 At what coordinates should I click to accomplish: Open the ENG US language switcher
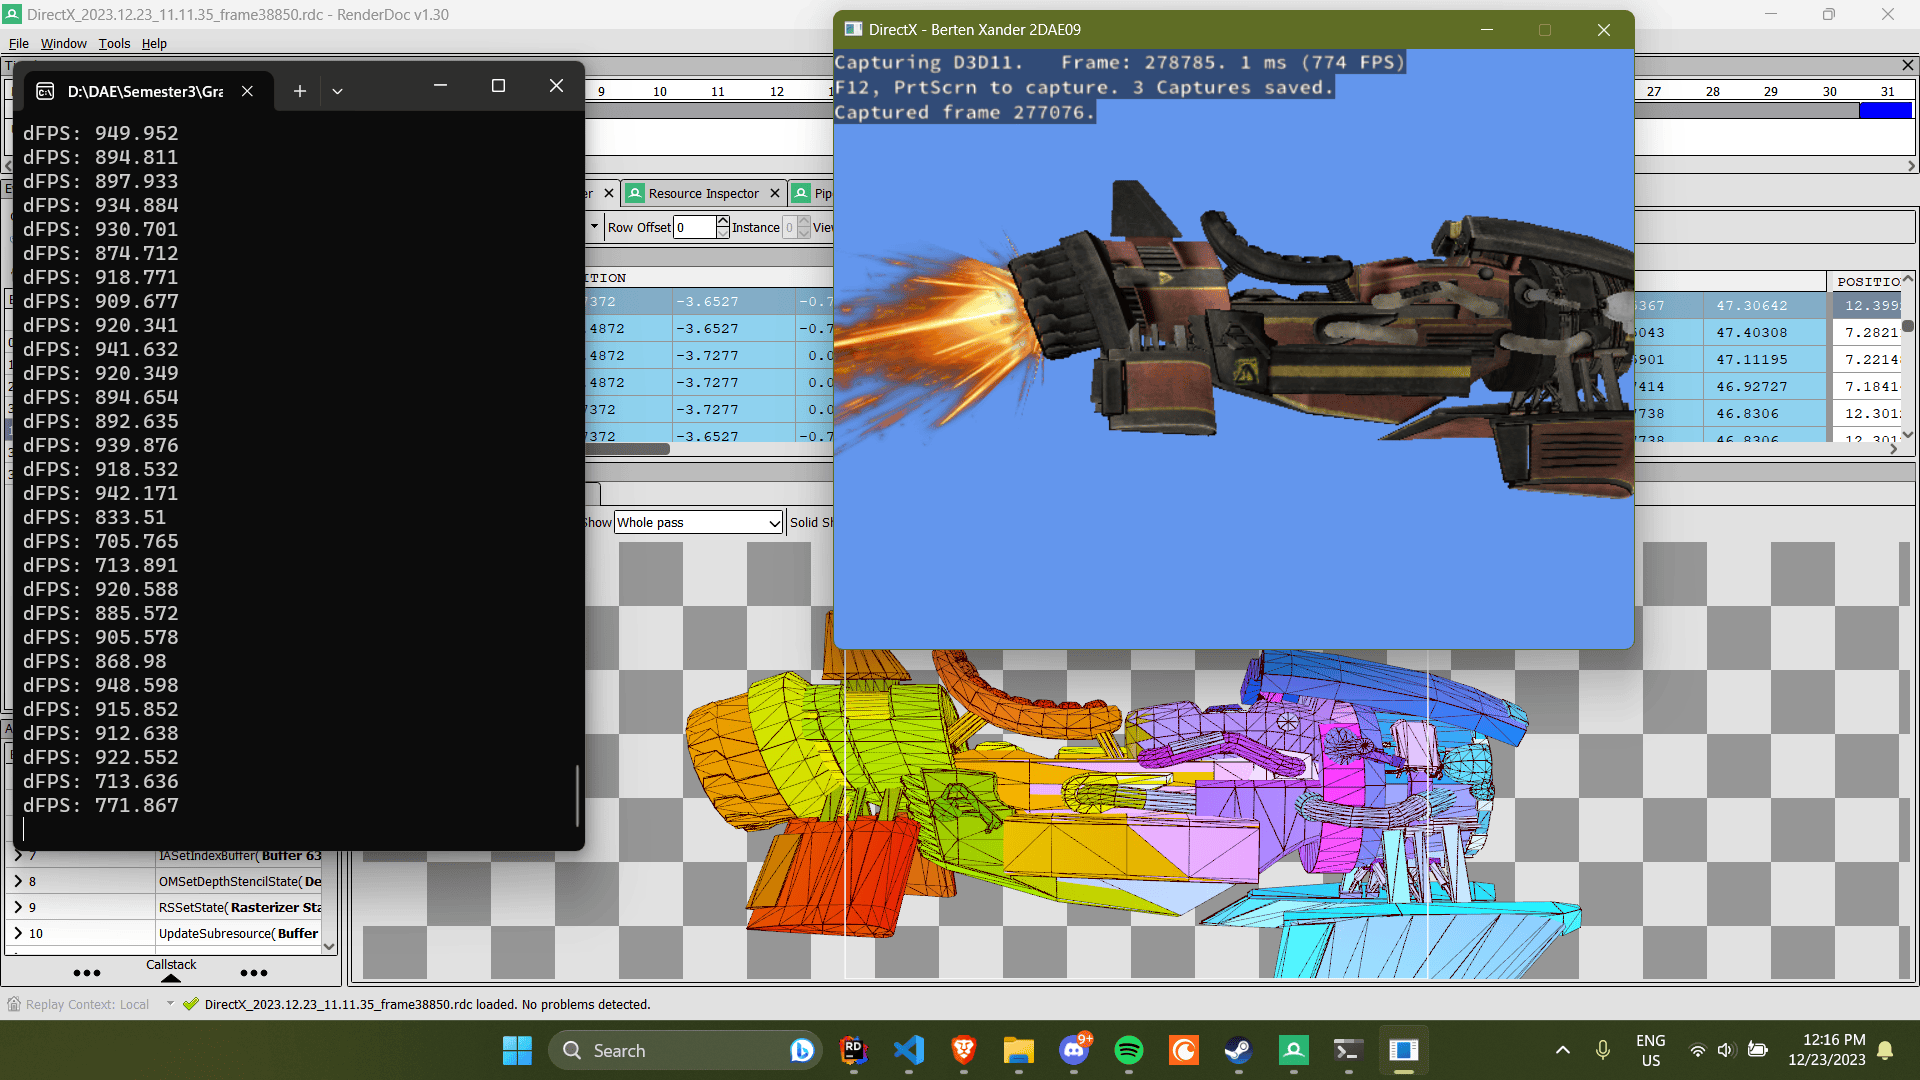[x=1651, y=1050]
